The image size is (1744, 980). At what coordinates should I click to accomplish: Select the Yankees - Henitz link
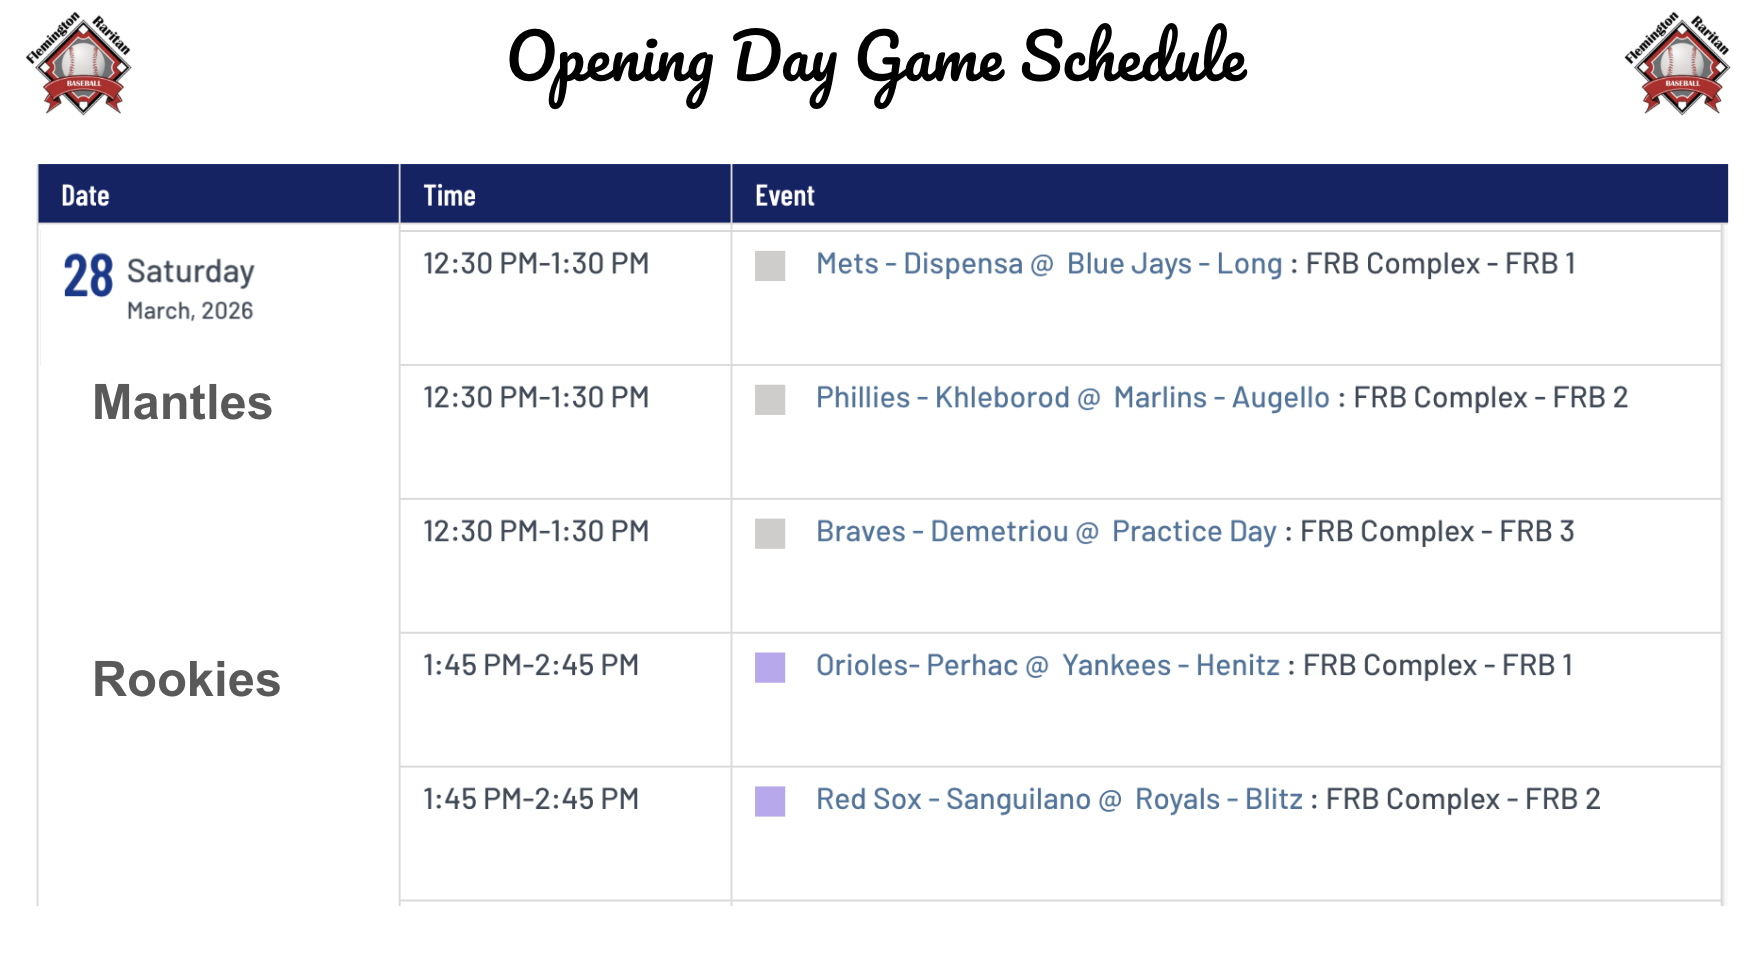click(x=1170, y=666)
